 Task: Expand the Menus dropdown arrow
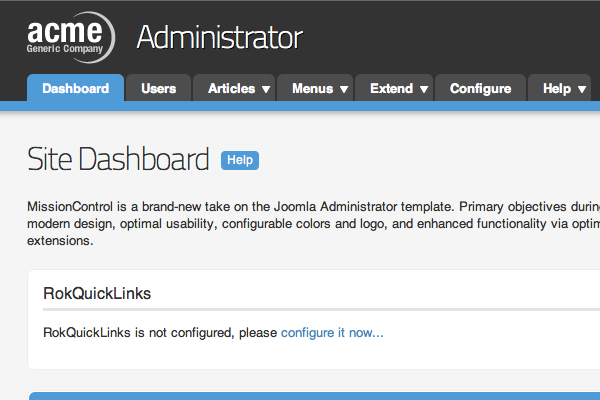[344, 89]
